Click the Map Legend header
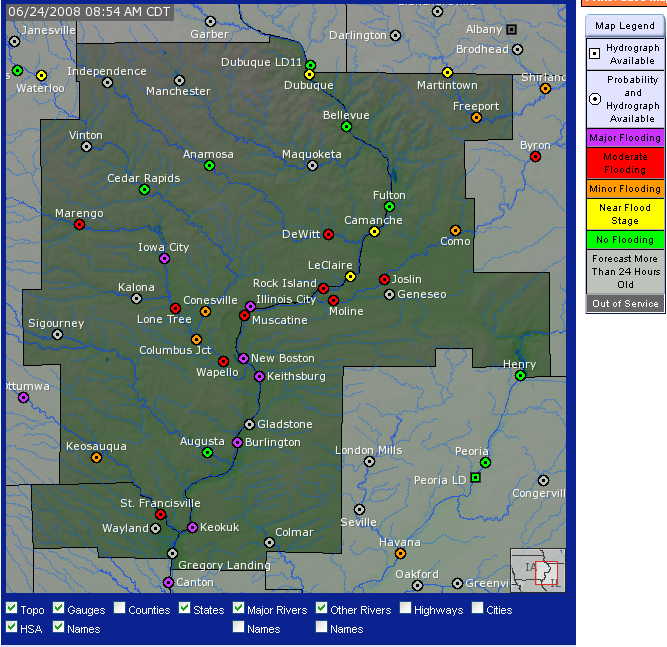 click(x=625, y=26)
